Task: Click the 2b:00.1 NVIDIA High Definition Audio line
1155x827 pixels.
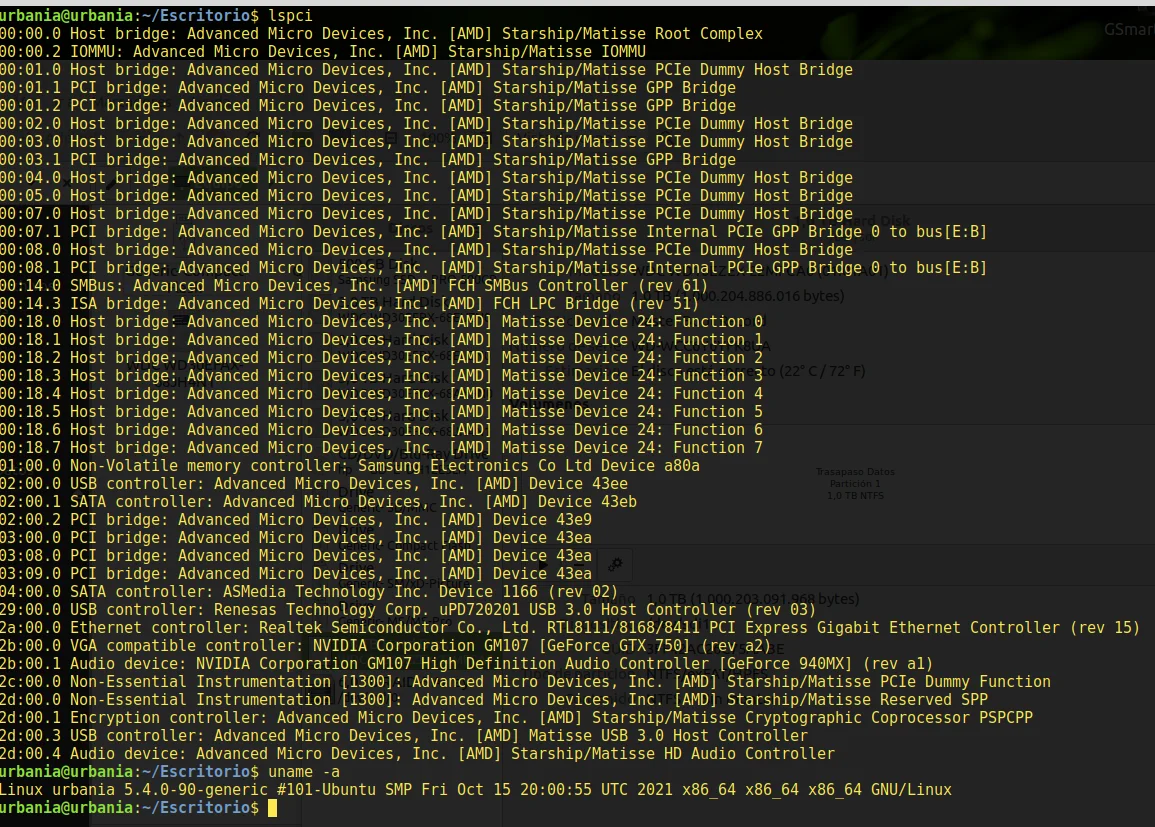Action: click(467, 665)
